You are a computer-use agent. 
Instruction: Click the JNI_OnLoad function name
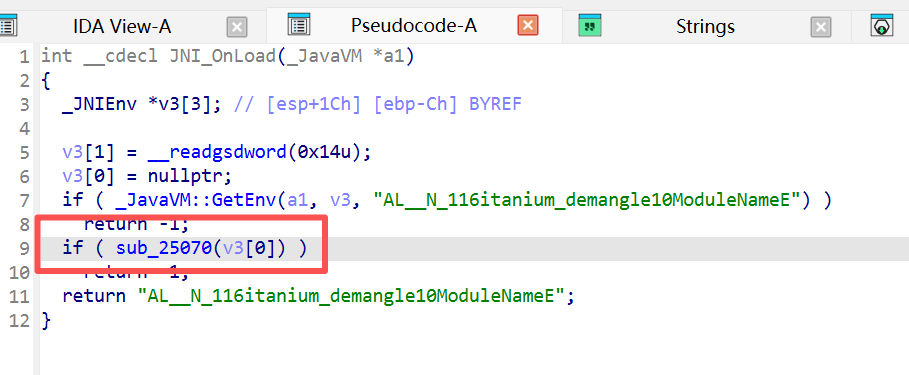coord(223,56)
